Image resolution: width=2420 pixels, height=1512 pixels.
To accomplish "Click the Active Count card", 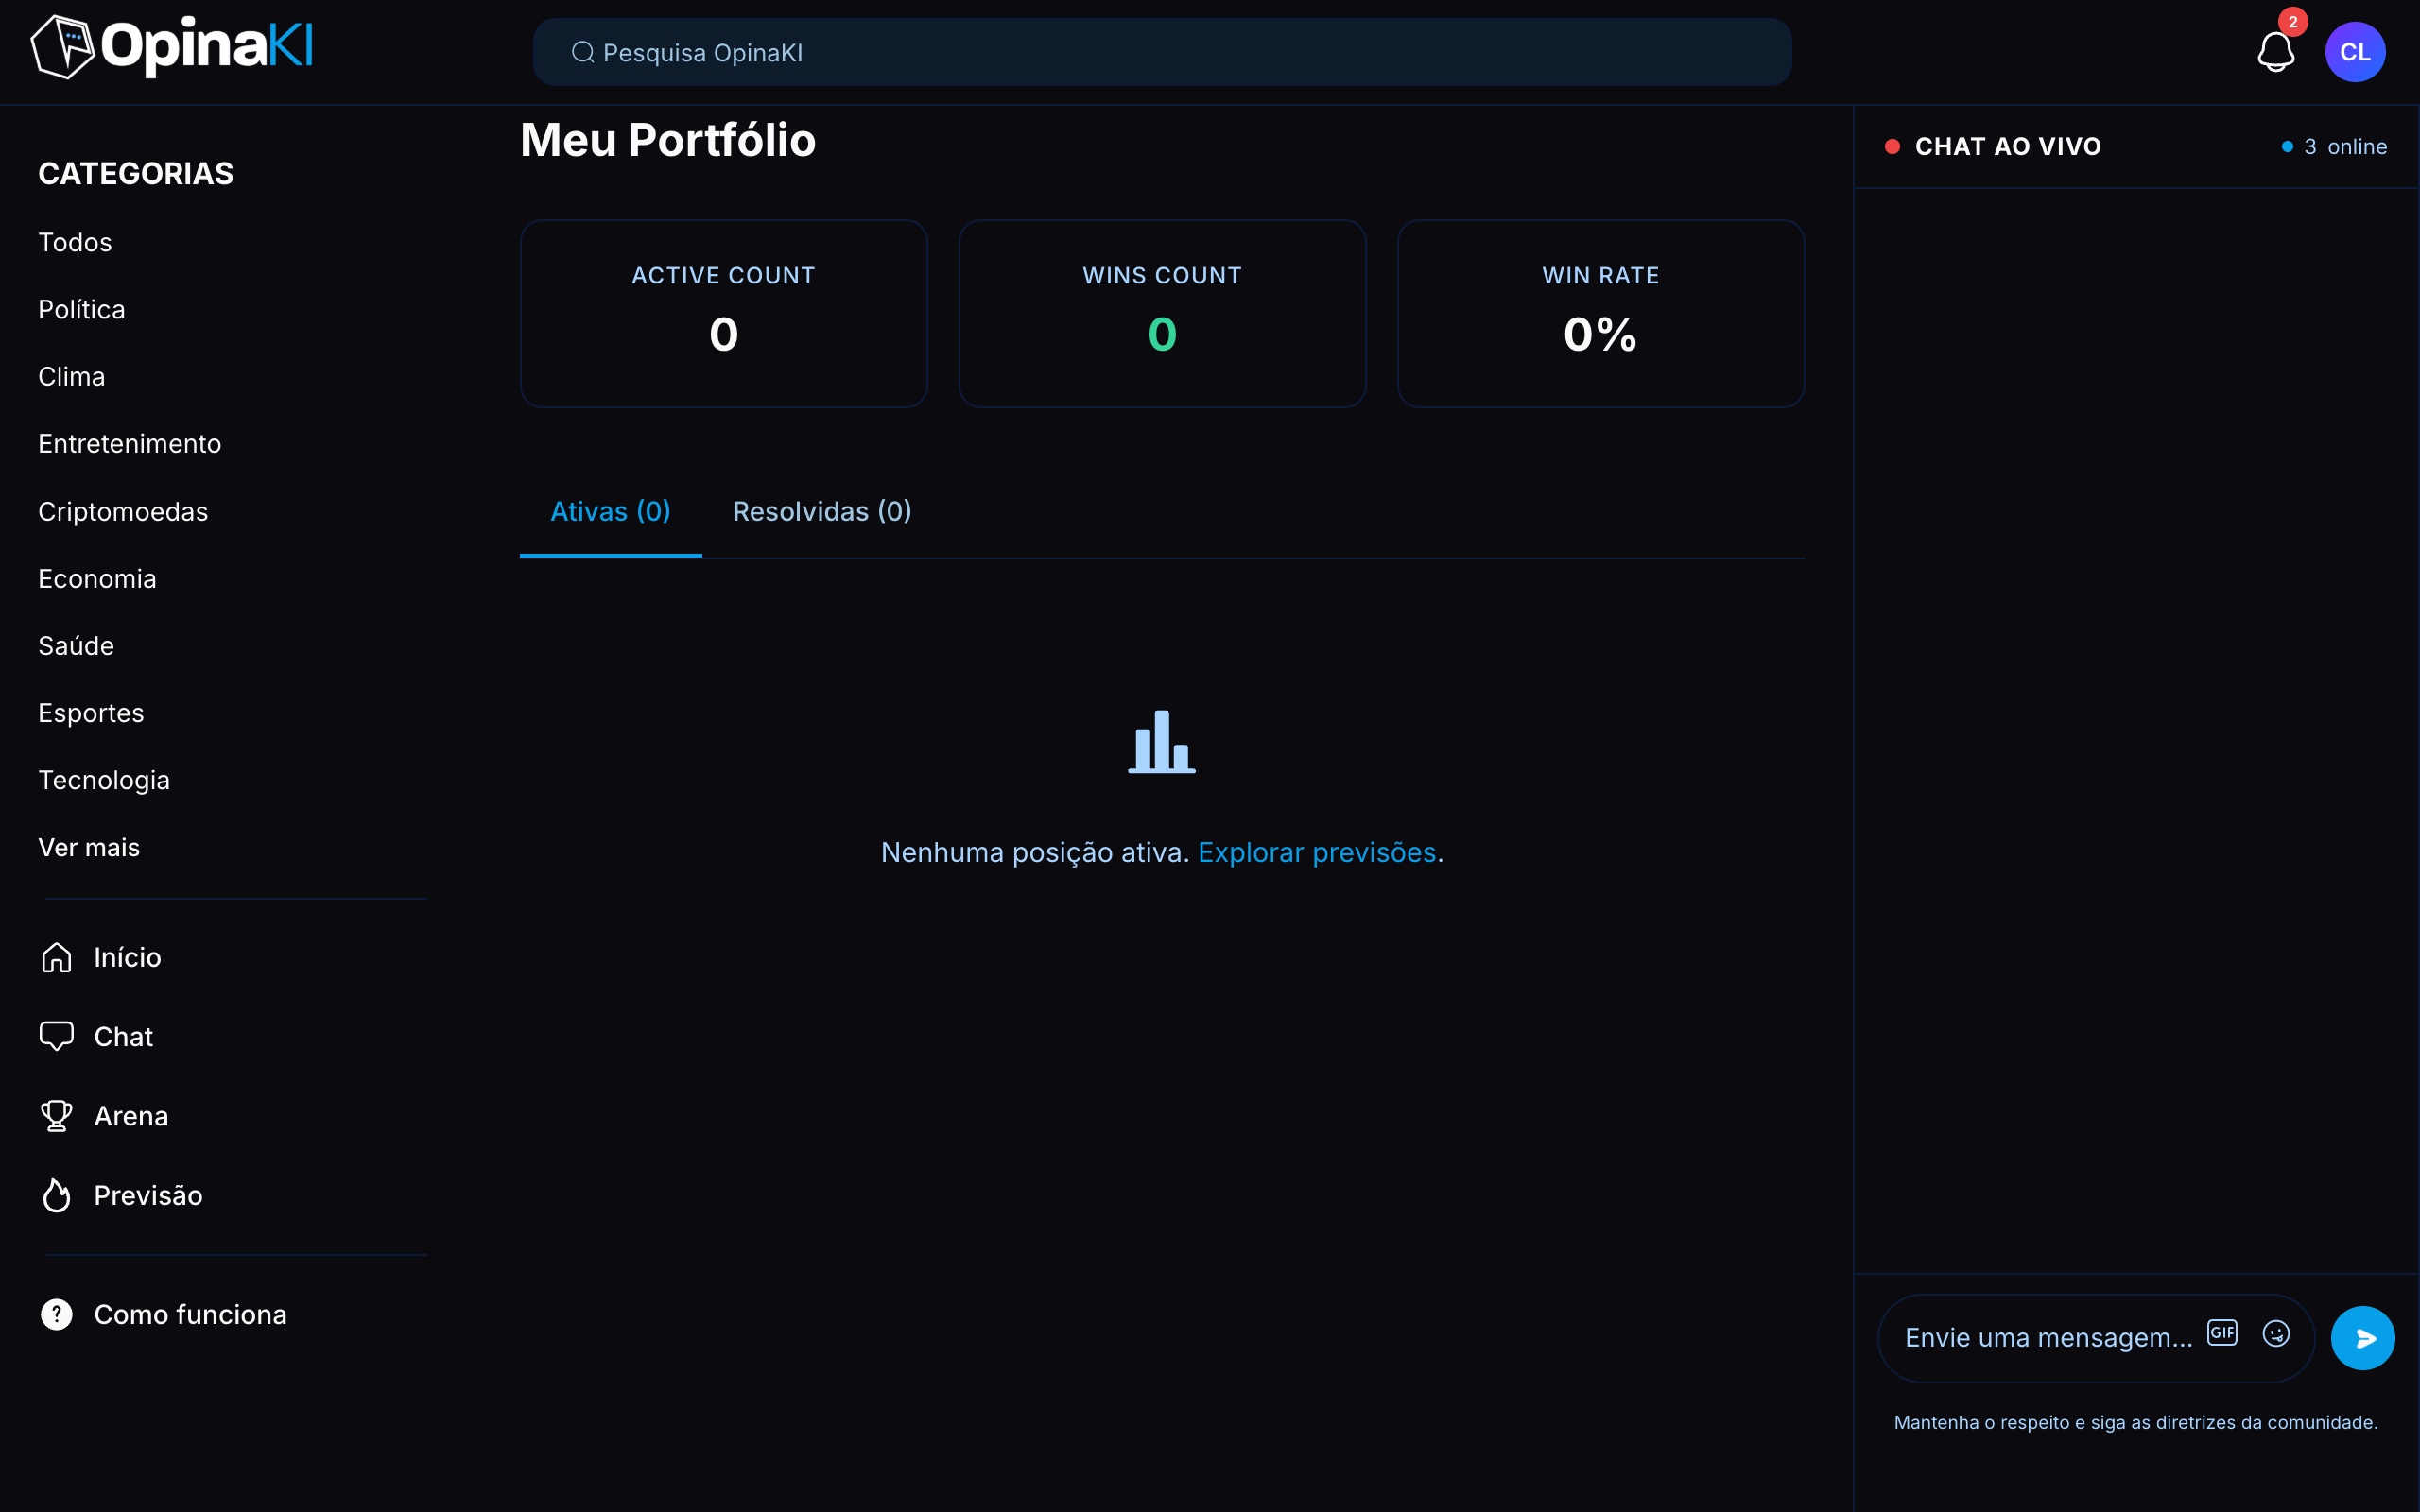I will 724,313.
